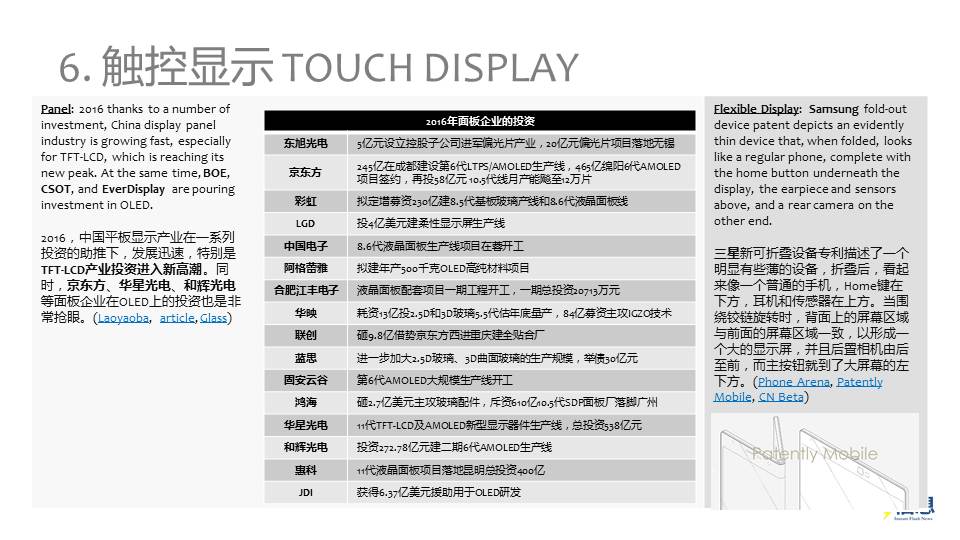Select the slide title '6. 触控显示 TOUCH DISPLAY'

(x=318, y=66)
